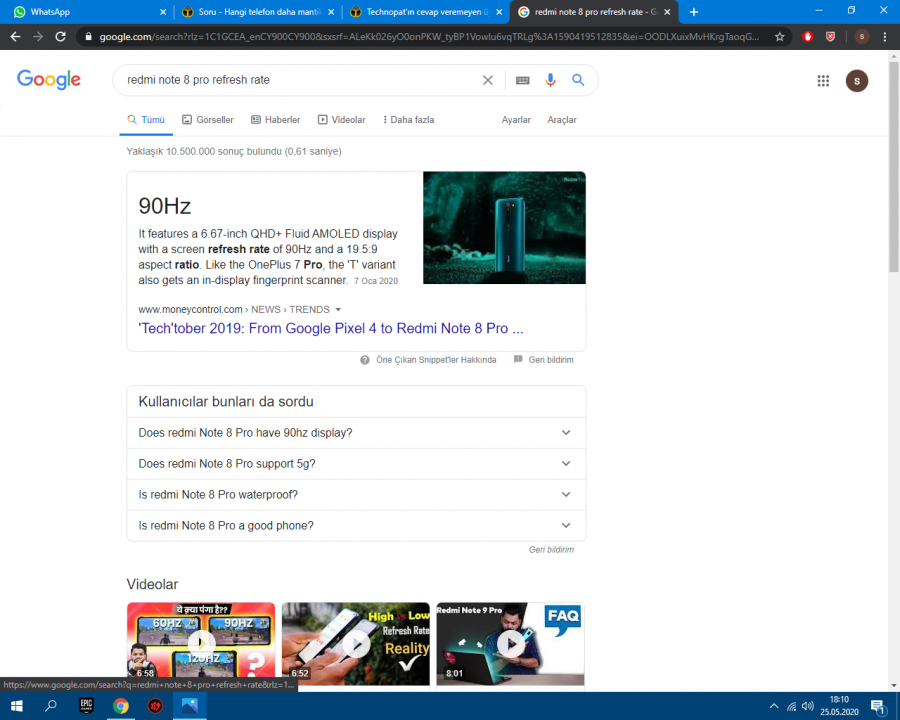This screenshot has width=900, height=720.
Task: Play the 8:01 Redmi Note 9 Pro FAQ video
Action: click(510, 643)
